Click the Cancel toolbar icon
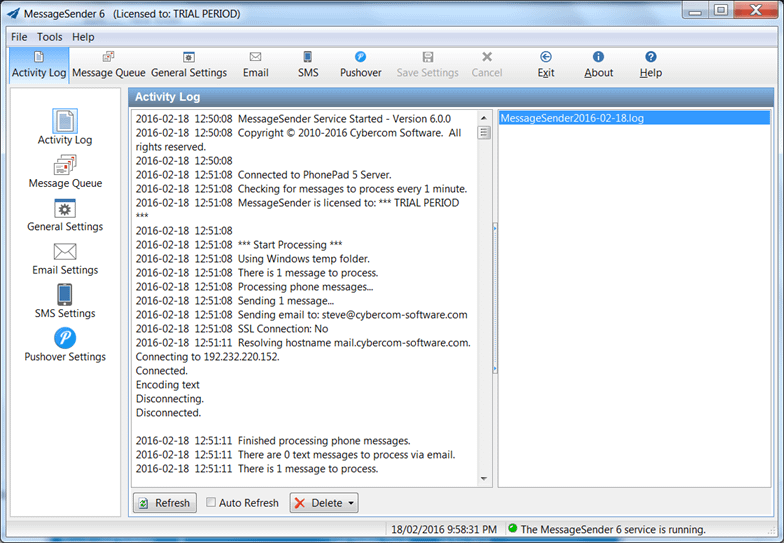 (x=486, y=57)
